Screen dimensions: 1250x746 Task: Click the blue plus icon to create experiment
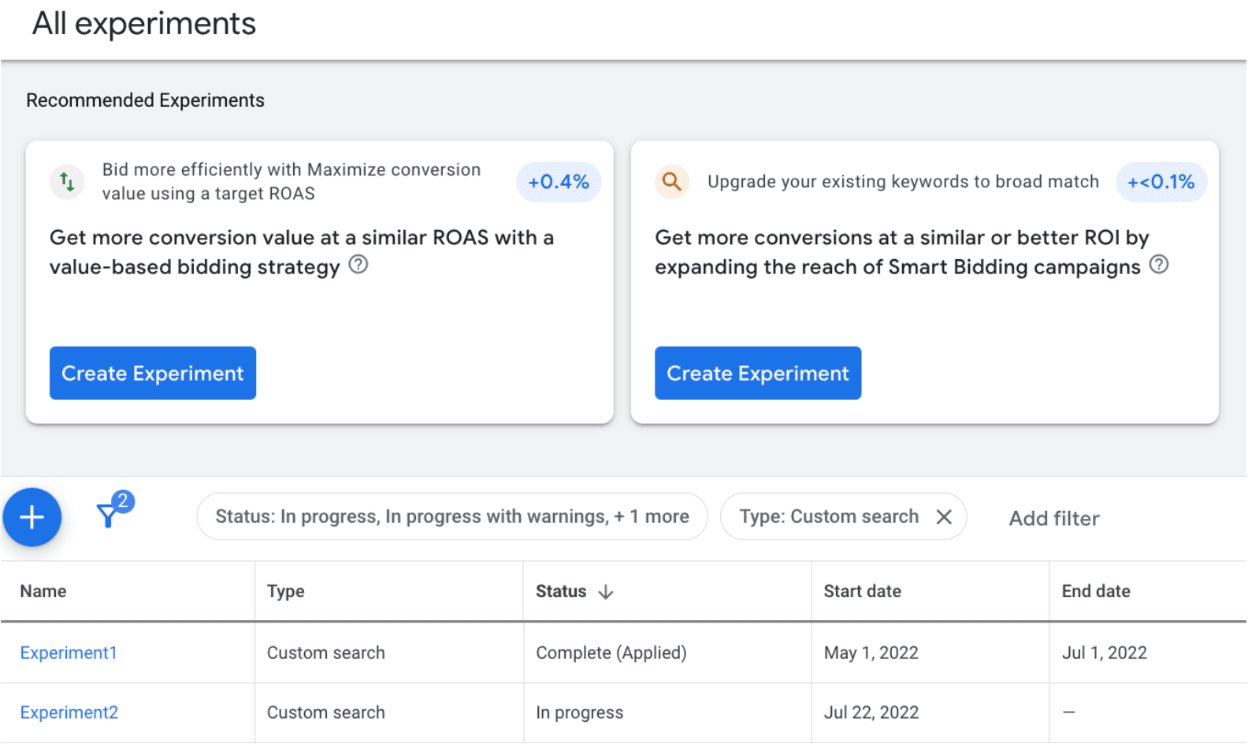31,517
